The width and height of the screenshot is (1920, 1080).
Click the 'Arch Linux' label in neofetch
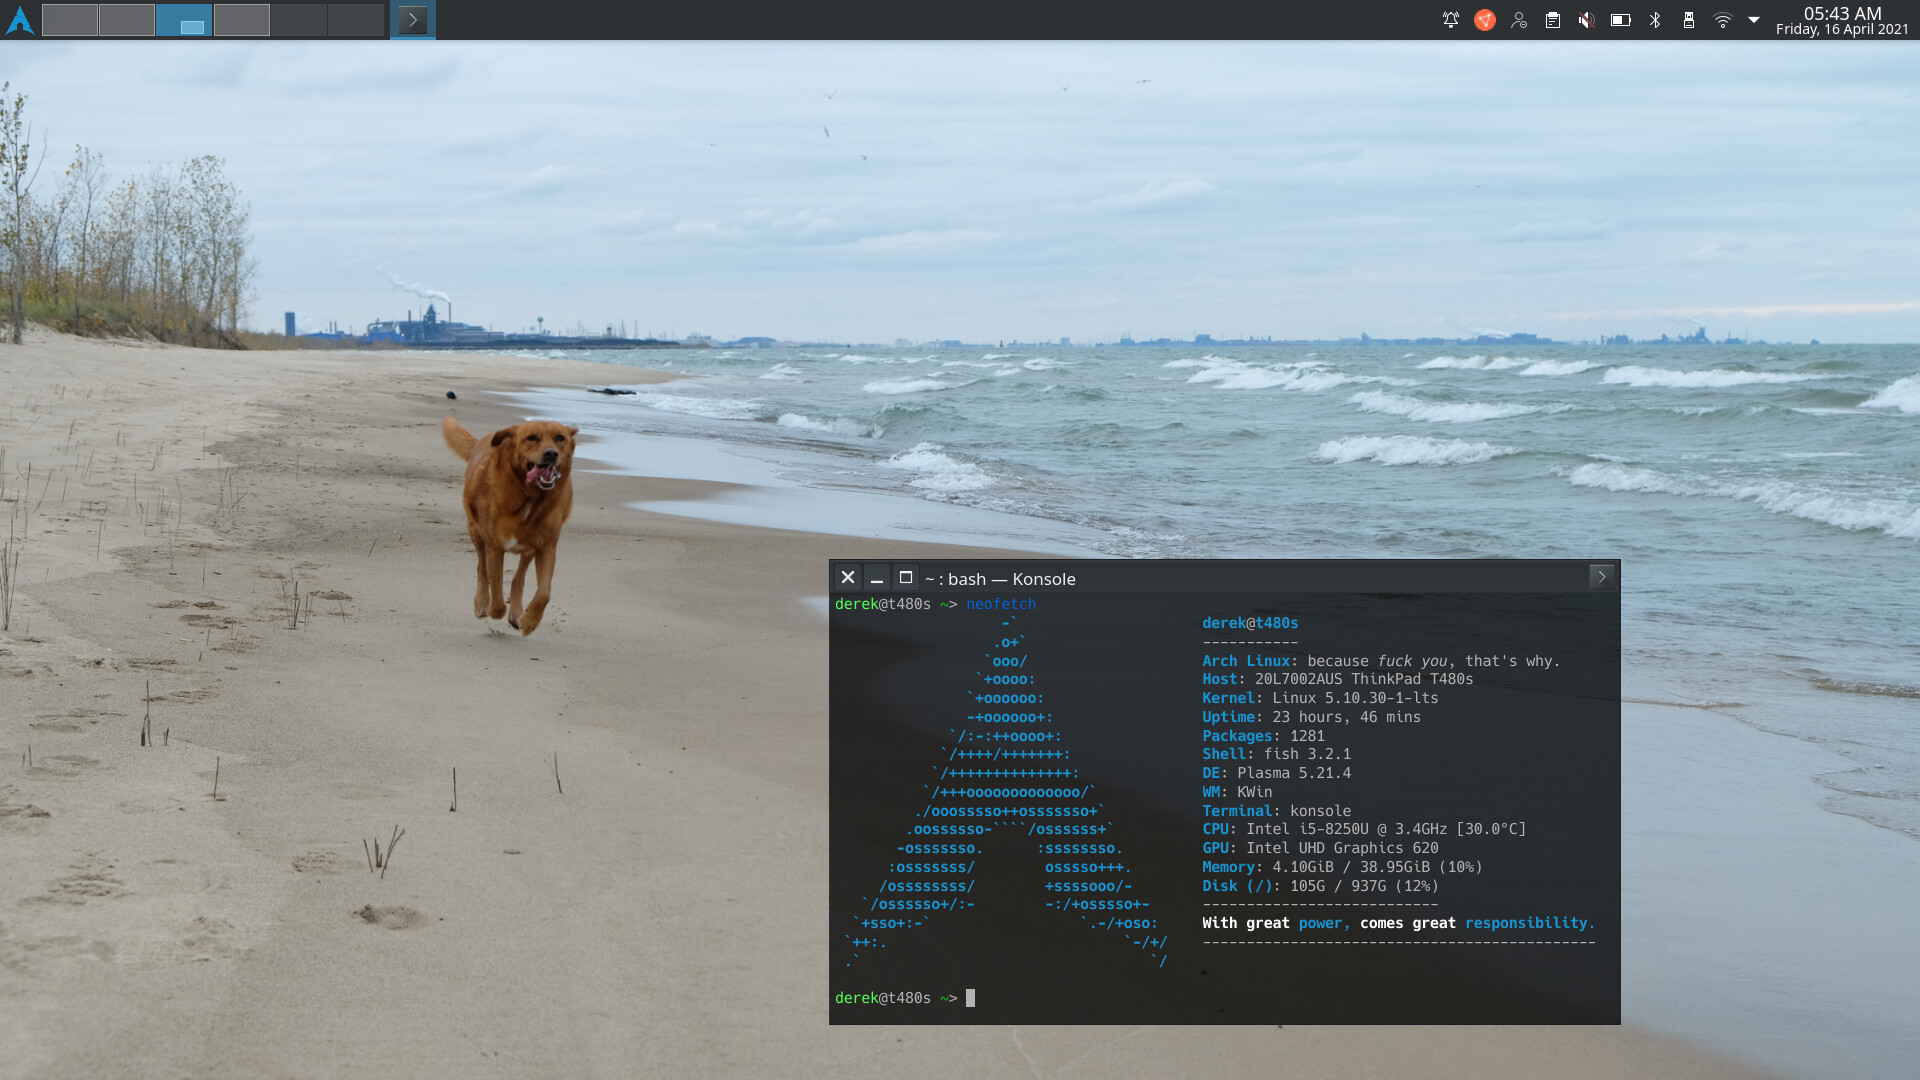click(1246, 661)
